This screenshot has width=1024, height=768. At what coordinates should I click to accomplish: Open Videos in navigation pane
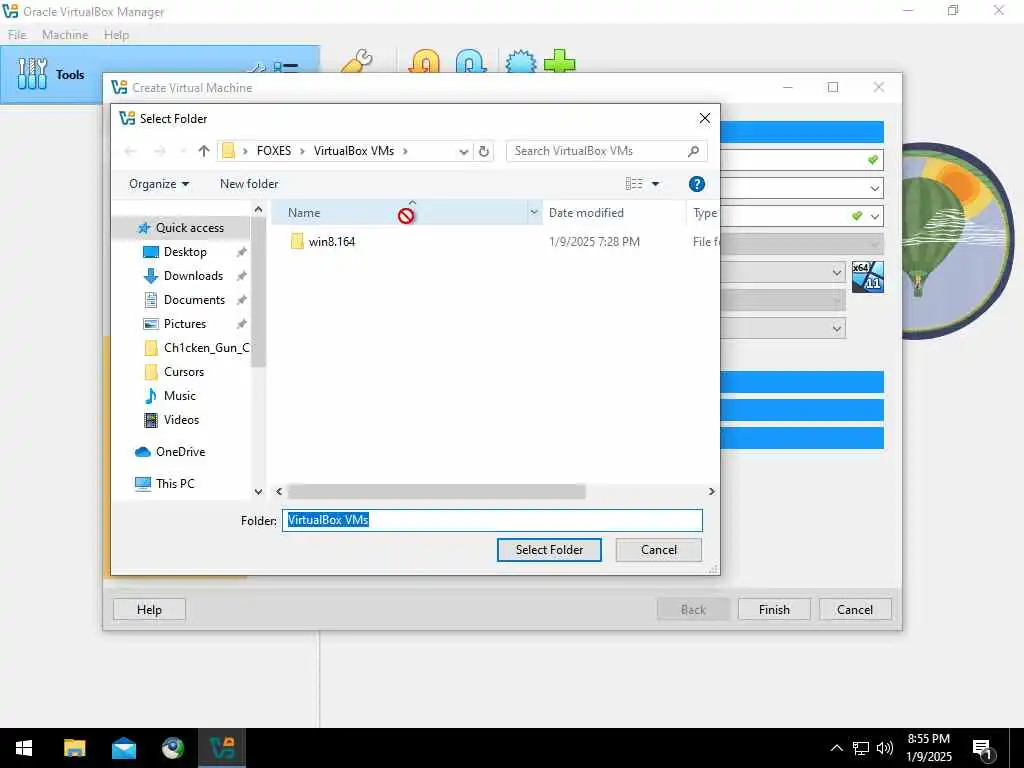(181, 420)
